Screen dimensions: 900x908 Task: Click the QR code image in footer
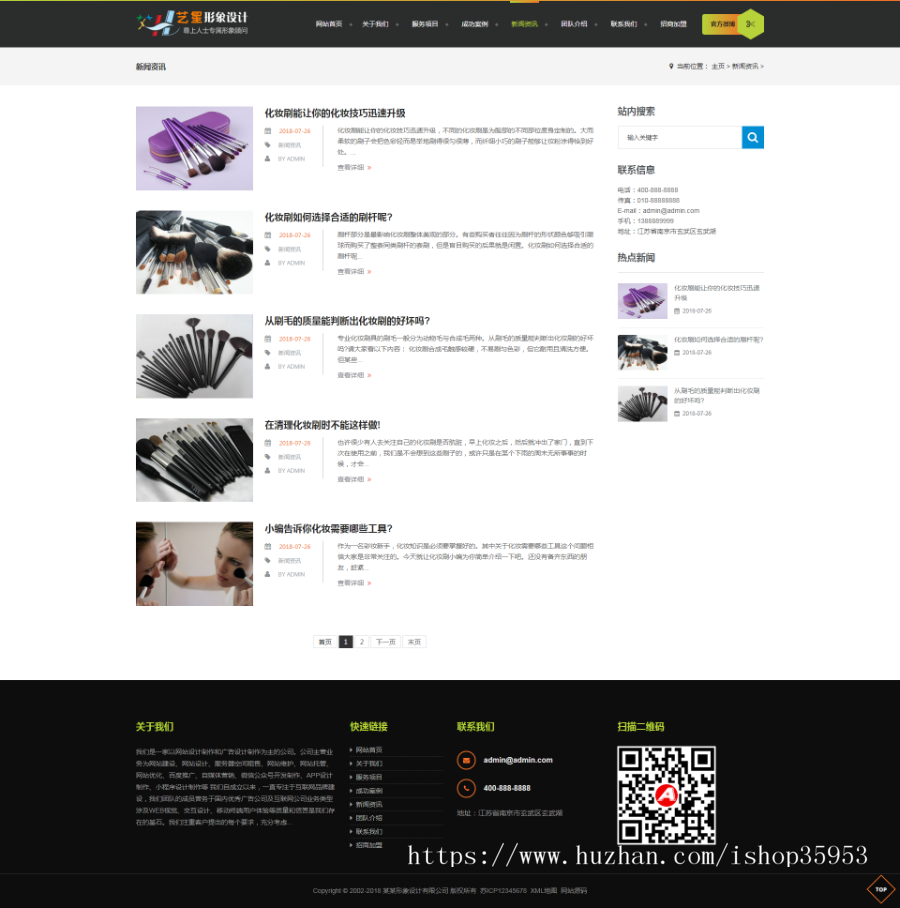(x=665, y=795)
